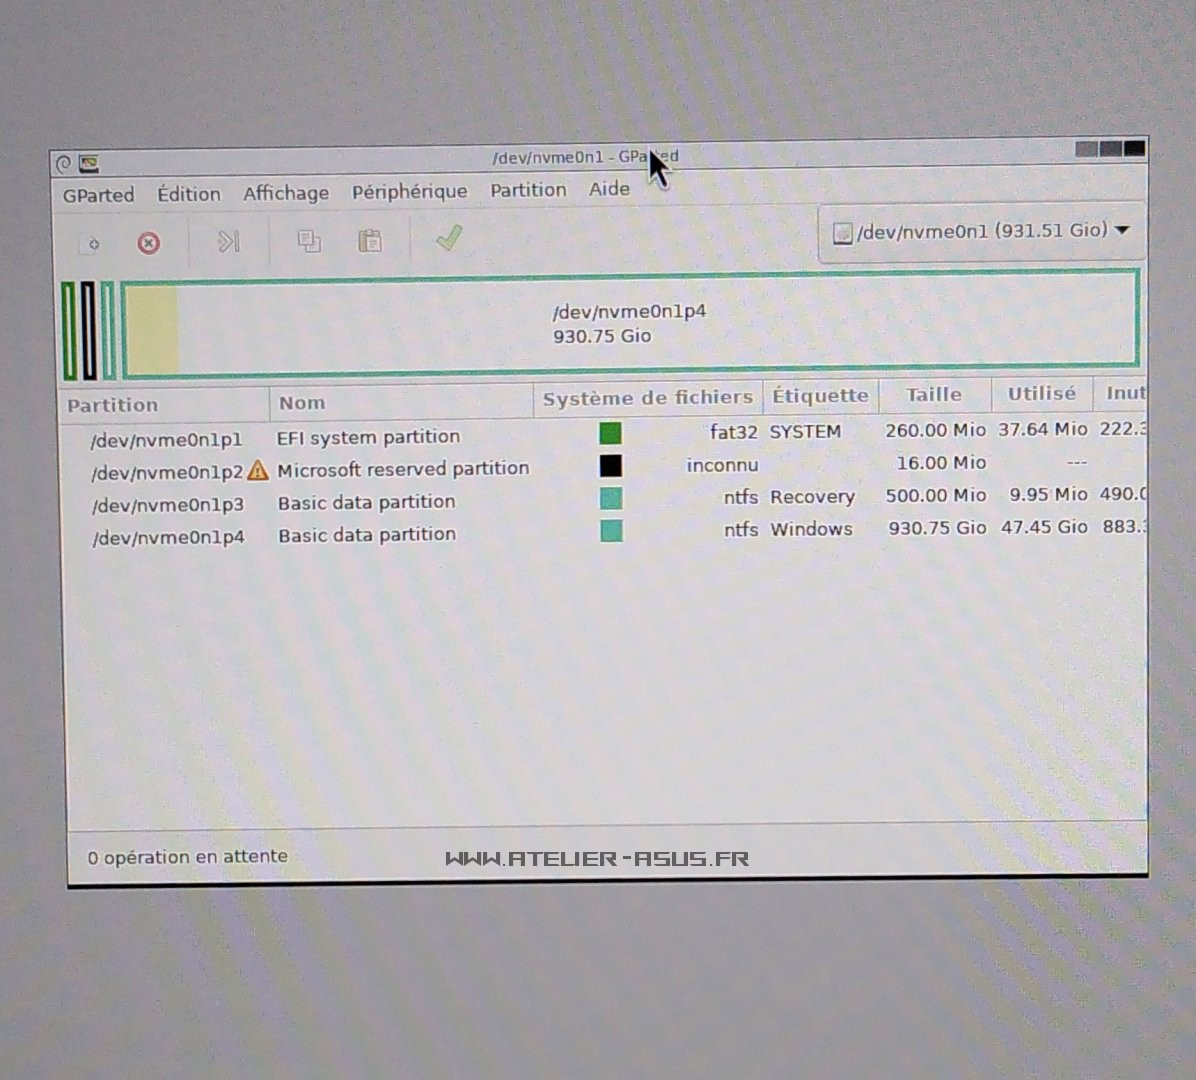Open the Partition menu in menu bar
1196x1080 pixels.
click(x=528, y=190)
